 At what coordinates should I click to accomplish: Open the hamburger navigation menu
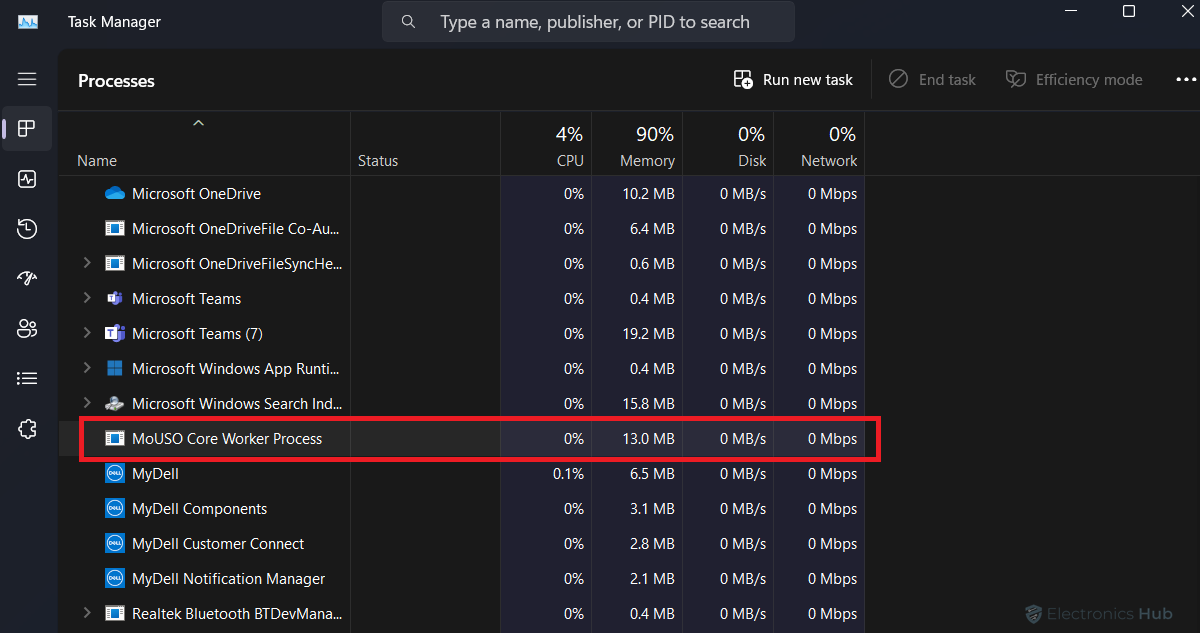click(x=27, y=79)
